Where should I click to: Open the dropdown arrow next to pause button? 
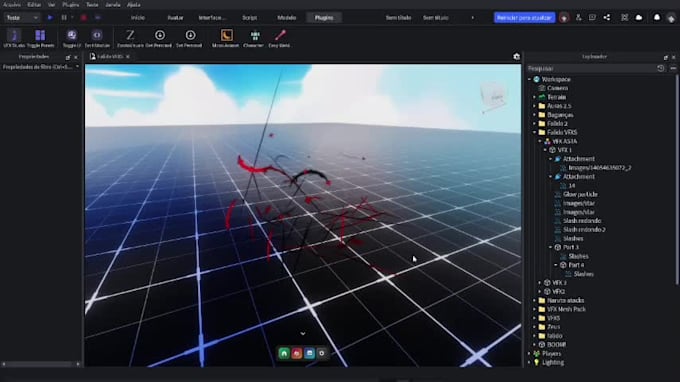tap(72, 18)
